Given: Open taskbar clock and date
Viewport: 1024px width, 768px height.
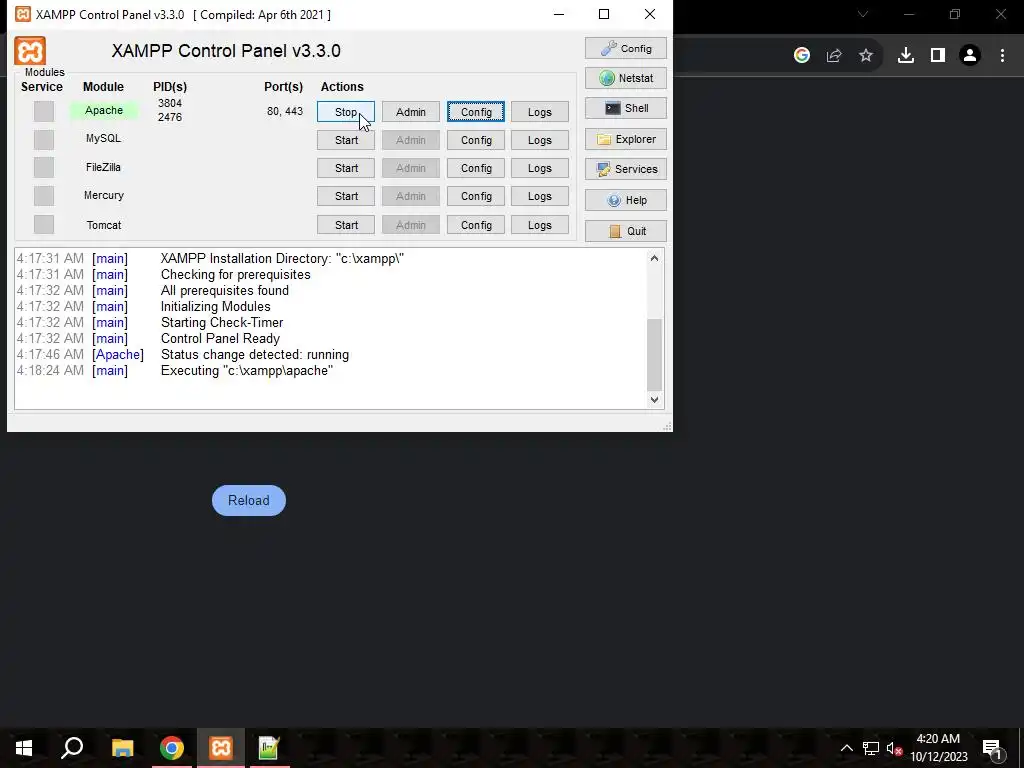Looking at the screenshot, I should click(x=938, y=748).
